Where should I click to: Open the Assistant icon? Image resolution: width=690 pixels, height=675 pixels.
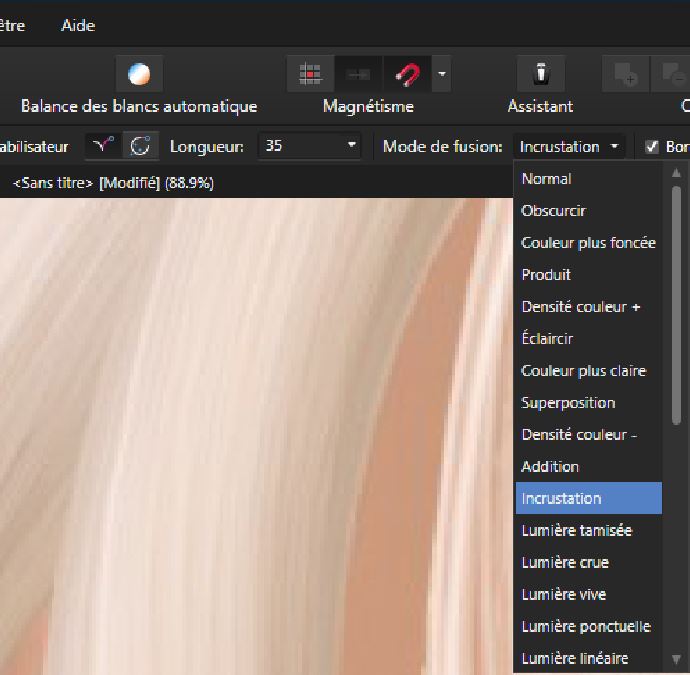coord(541,73)
